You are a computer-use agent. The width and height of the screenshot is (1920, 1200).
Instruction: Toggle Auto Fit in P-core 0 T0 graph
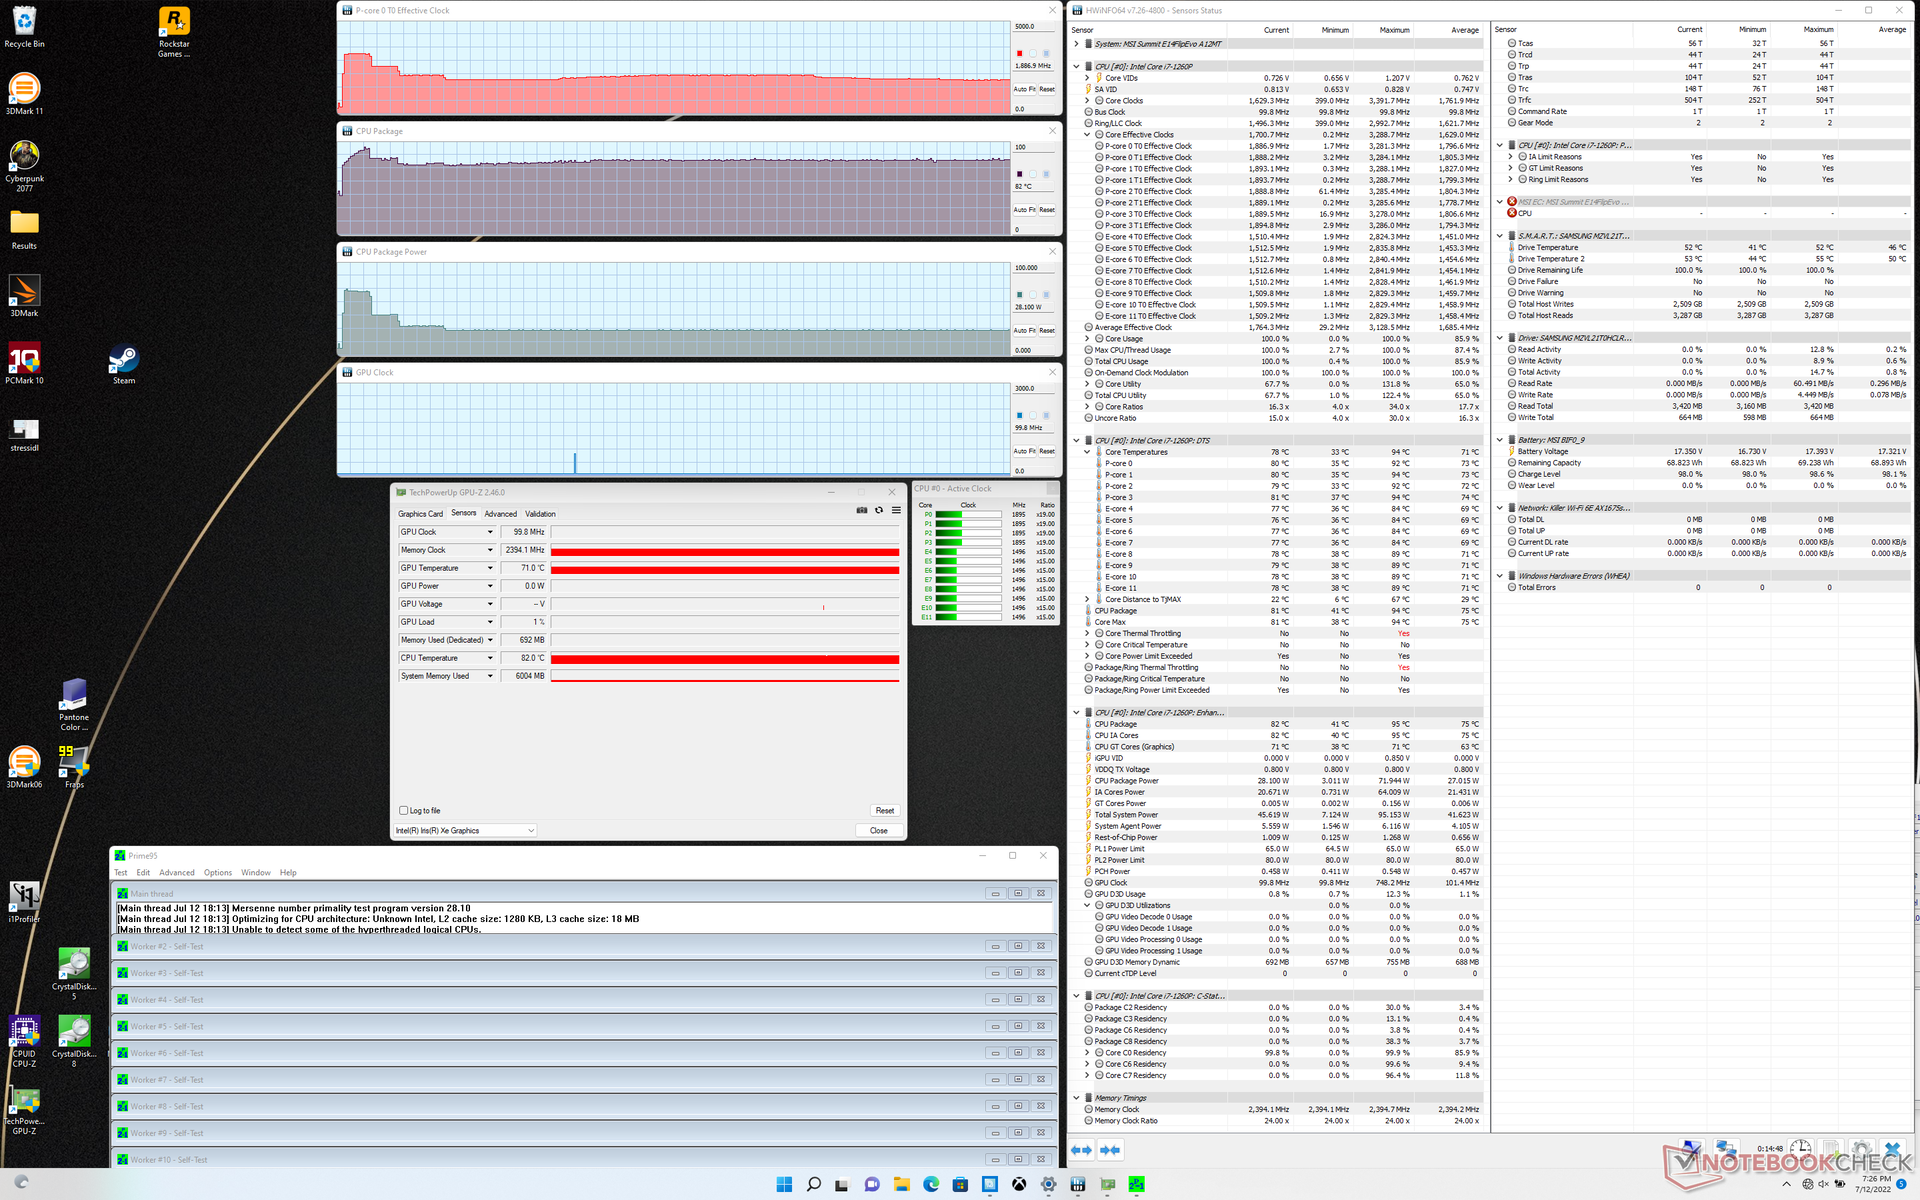[x=1025, y=89]
